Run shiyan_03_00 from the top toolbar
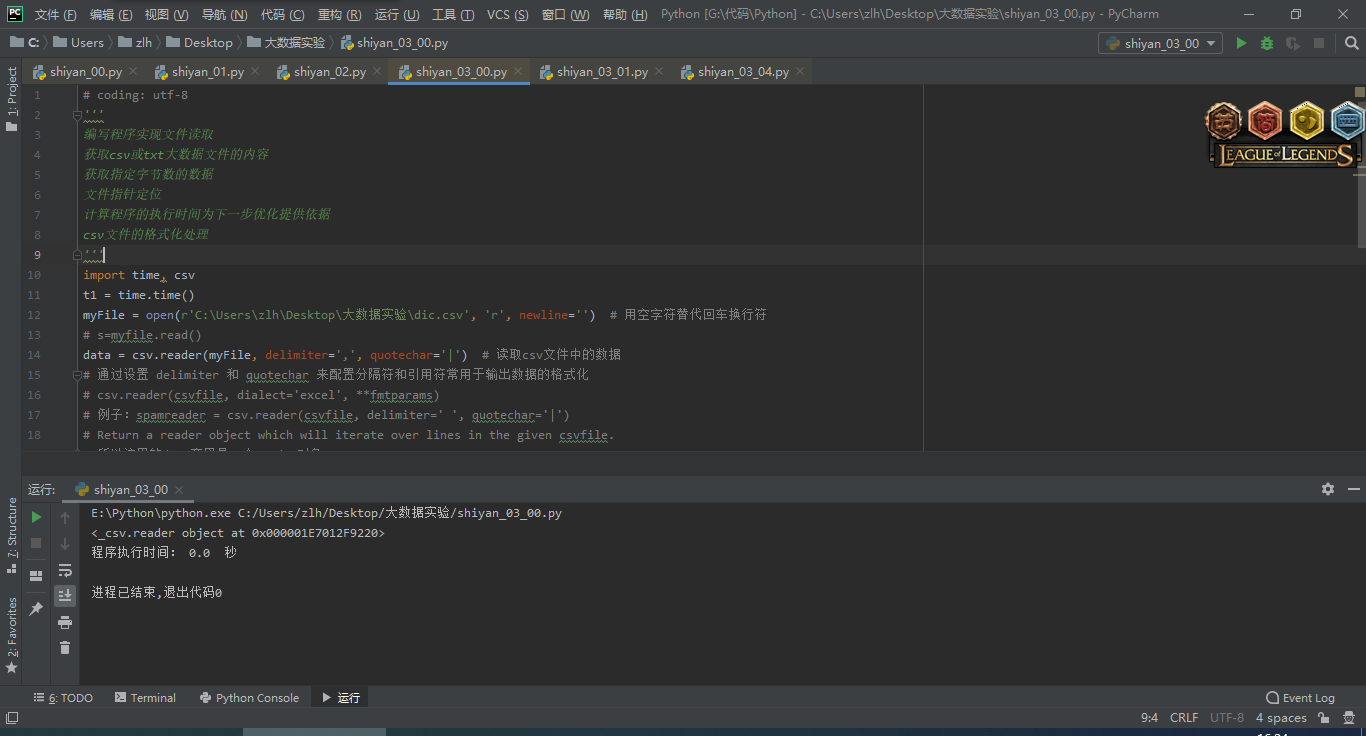 (x=1241, y=43)
